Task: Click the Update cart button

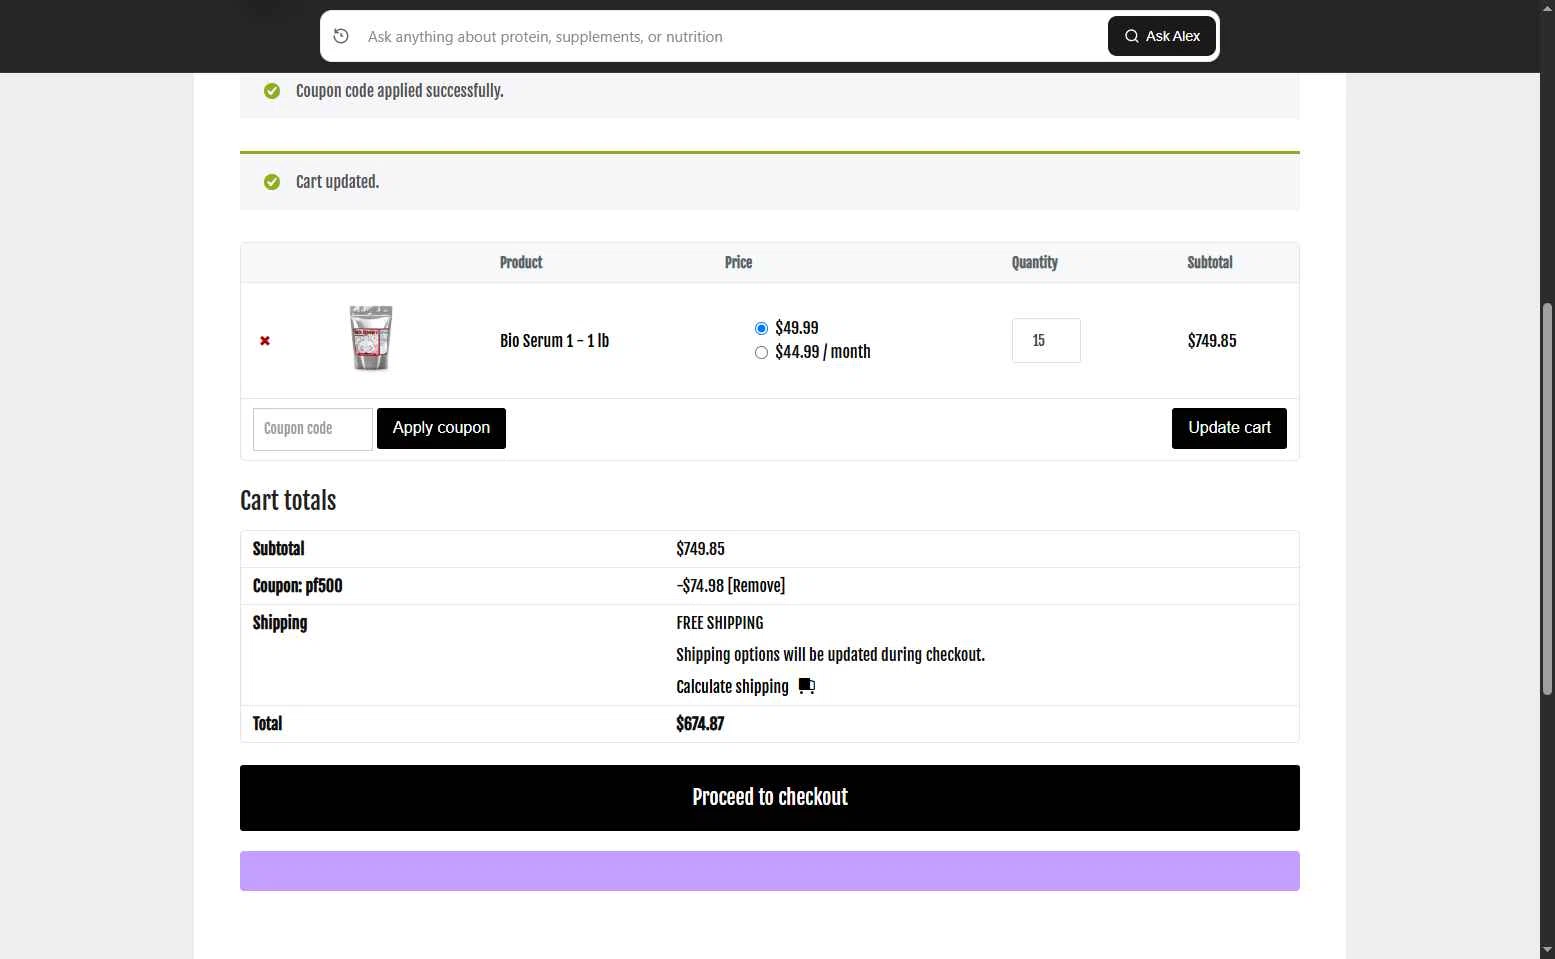Action: [x=1229, y=428]
